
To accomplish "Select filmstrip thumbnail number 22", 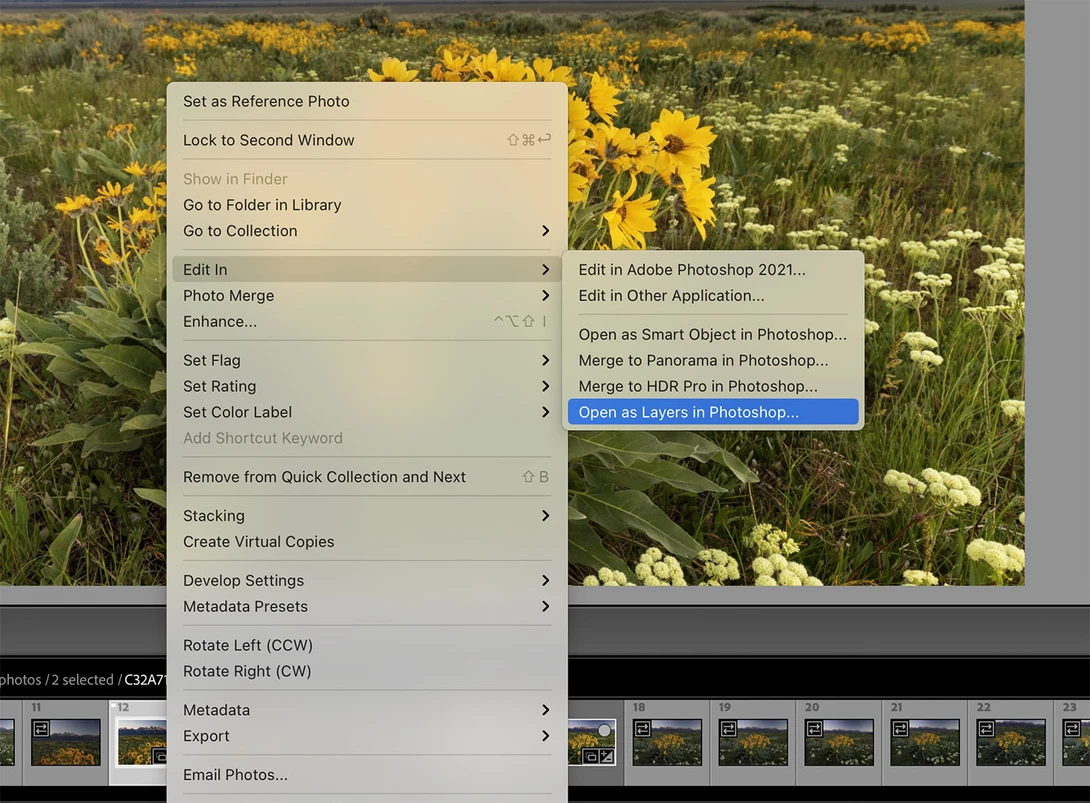I will coord(1011,743).
